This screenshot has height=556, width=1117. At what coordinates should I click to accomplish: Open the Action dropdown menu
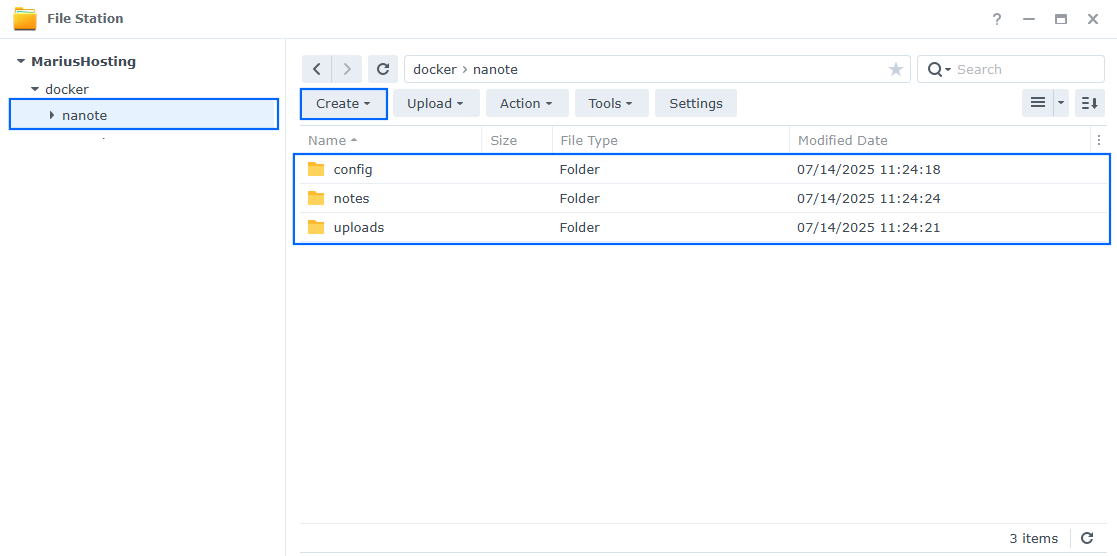(527, 103)
